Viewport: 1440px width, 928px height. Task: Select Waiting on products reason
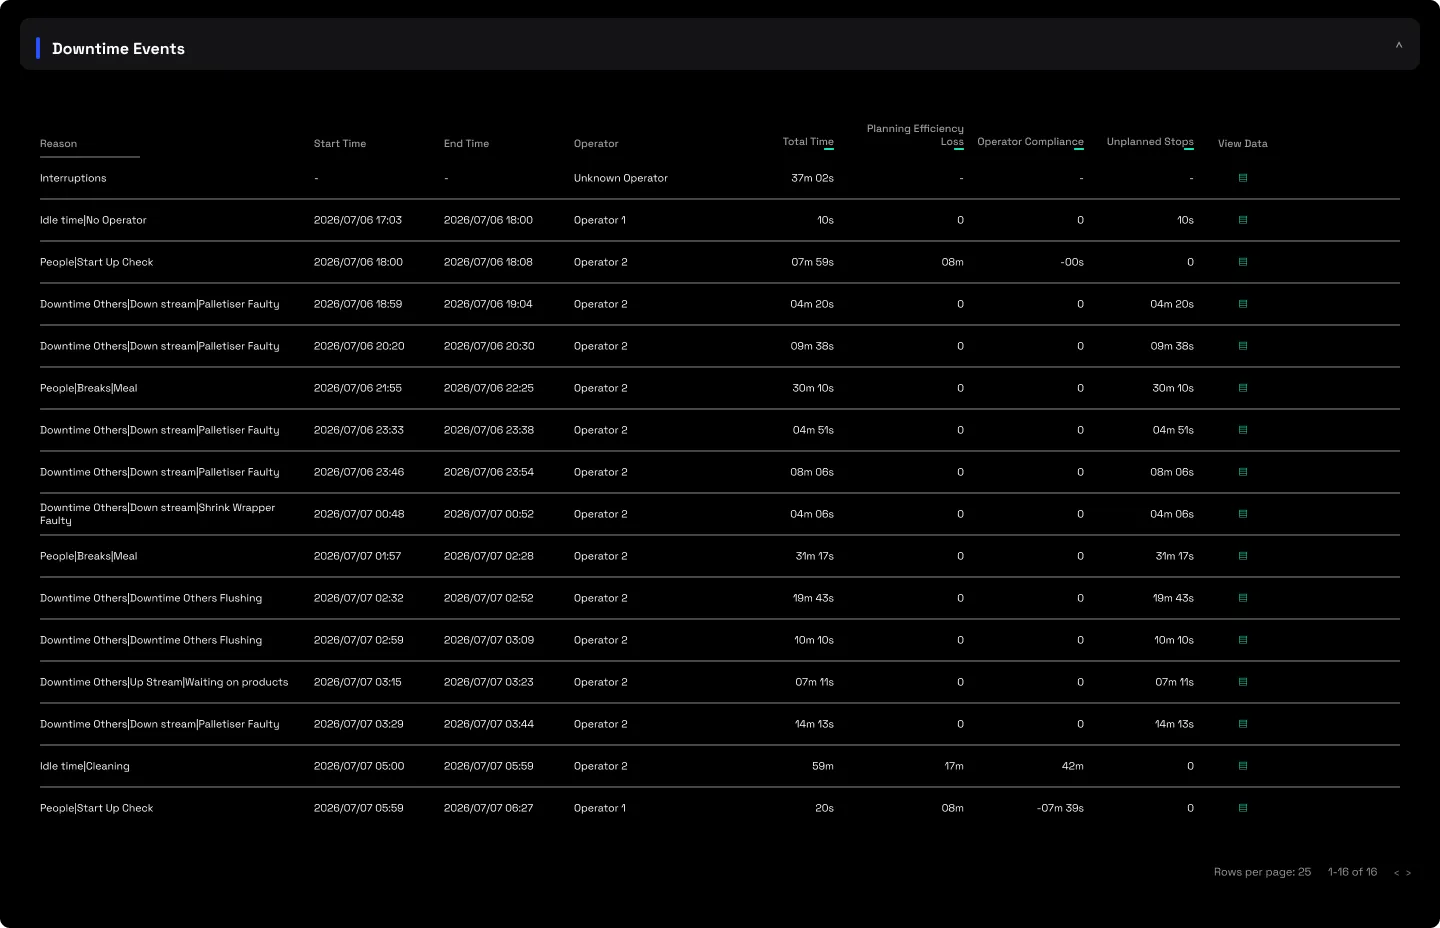point(164,682)
